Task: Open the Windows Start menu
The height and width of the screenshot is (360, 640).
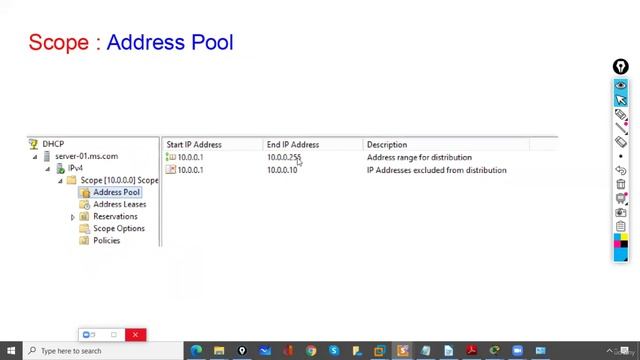Action: pos(11,351)
